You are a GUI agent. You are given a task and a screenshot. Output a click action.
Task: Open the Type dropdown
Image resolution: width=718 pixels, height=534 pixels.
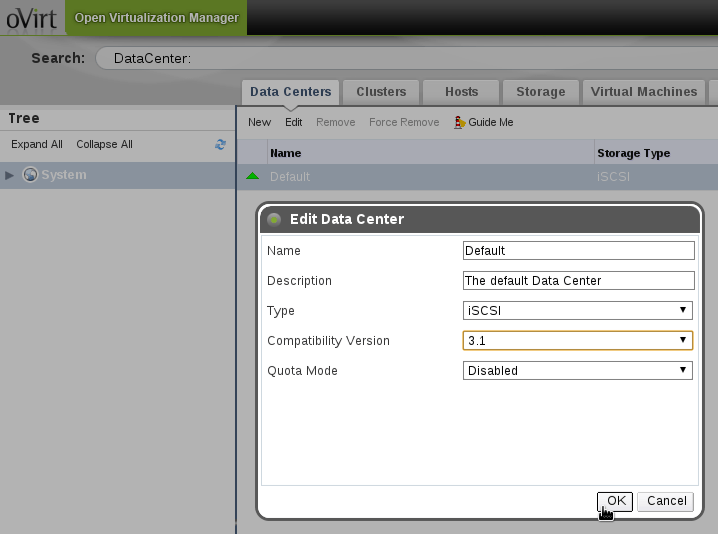(578, 311)
